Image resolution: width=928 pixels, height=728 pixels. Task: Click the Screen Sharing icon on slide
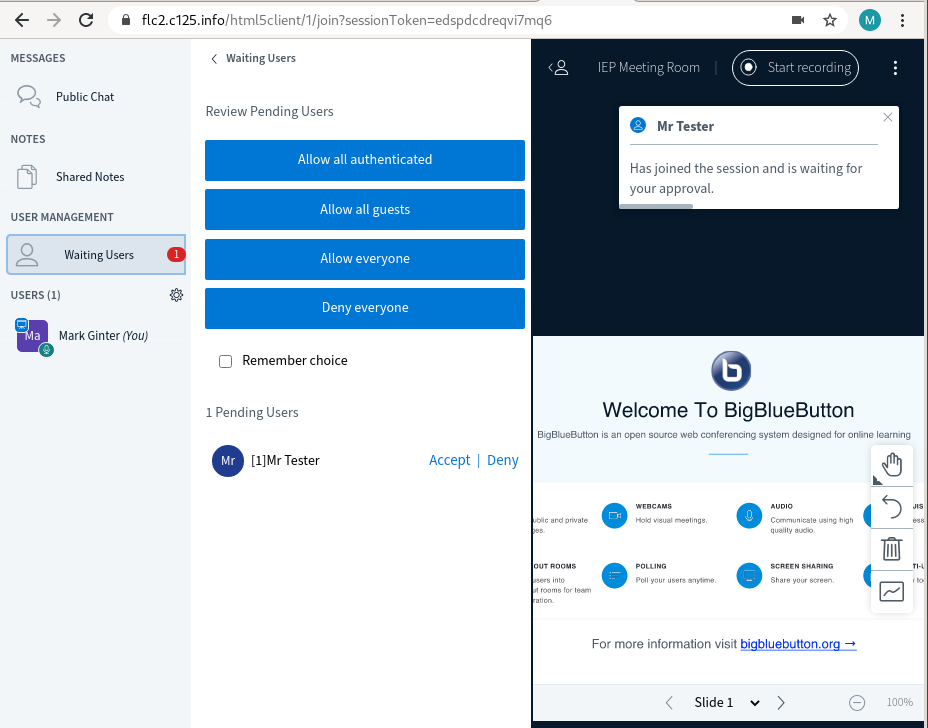coord(749,575)
